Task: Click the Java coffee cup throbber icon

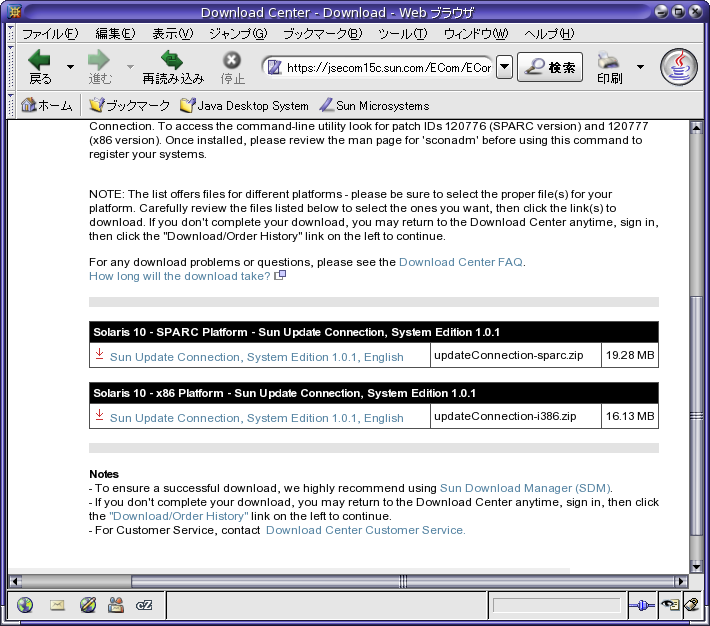Action: [678, 67]
